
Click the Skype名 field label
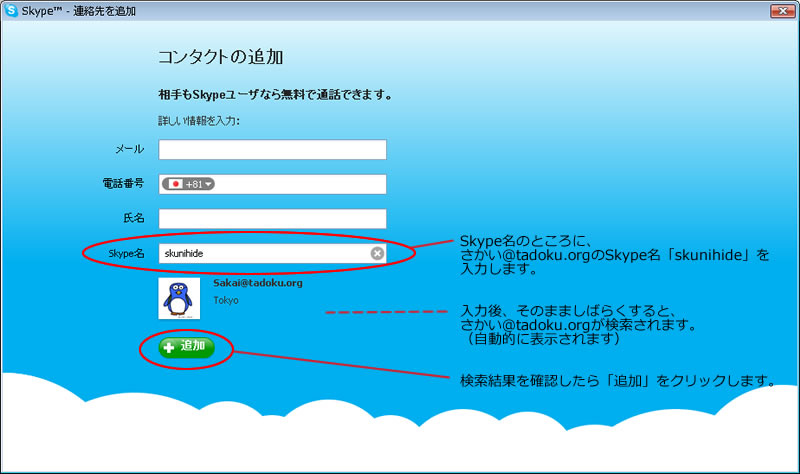click(x=127, y=254)
